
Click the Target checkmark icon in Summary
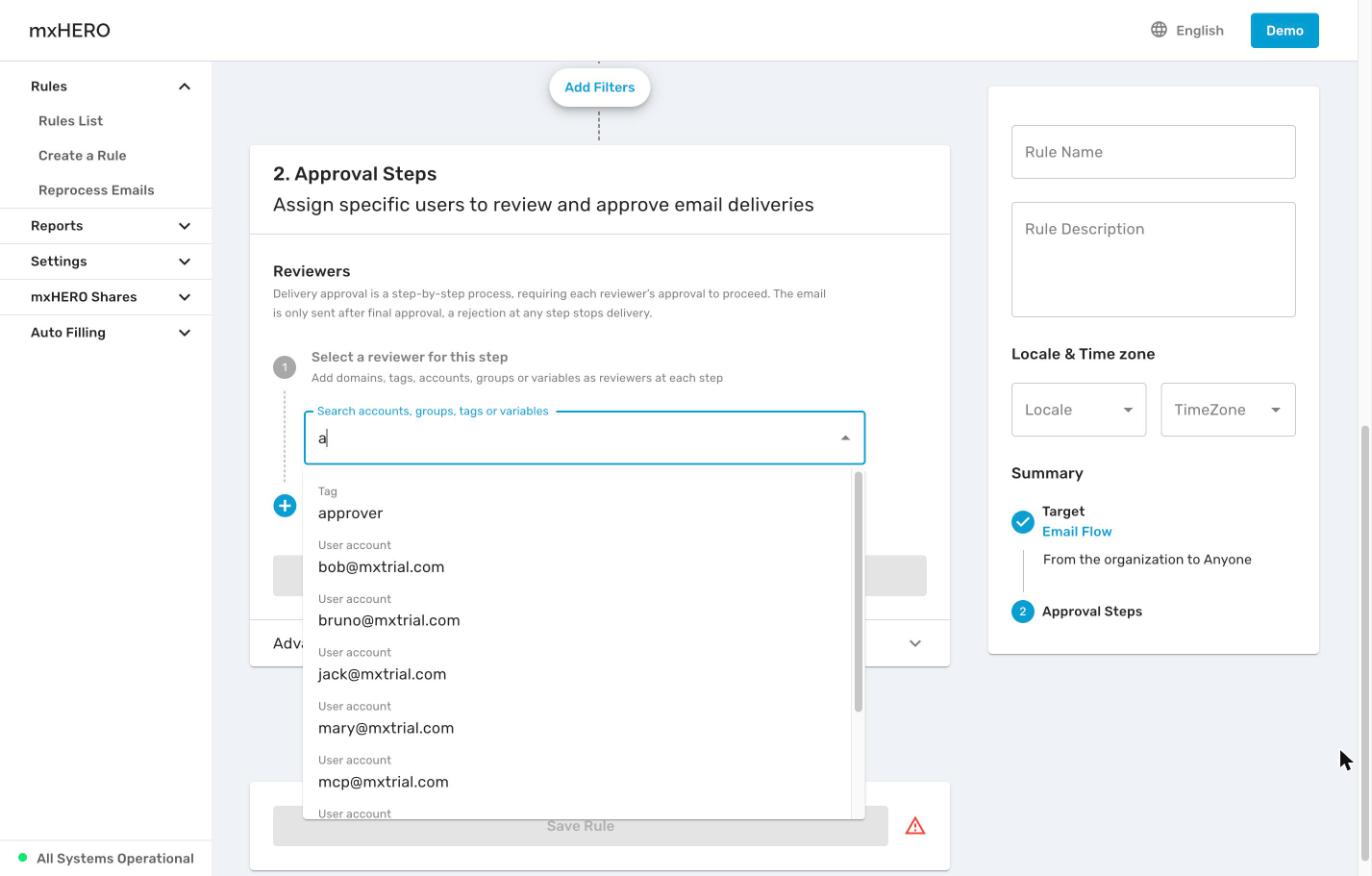pos(1022,522)
